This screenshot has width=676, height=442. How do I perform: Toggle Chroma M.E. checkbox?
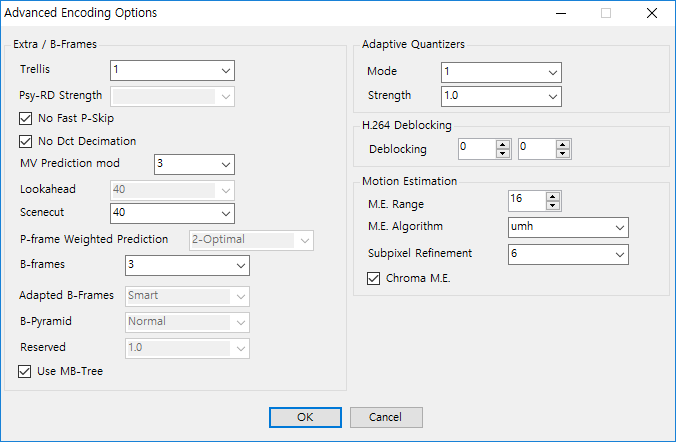pos(374,279)
